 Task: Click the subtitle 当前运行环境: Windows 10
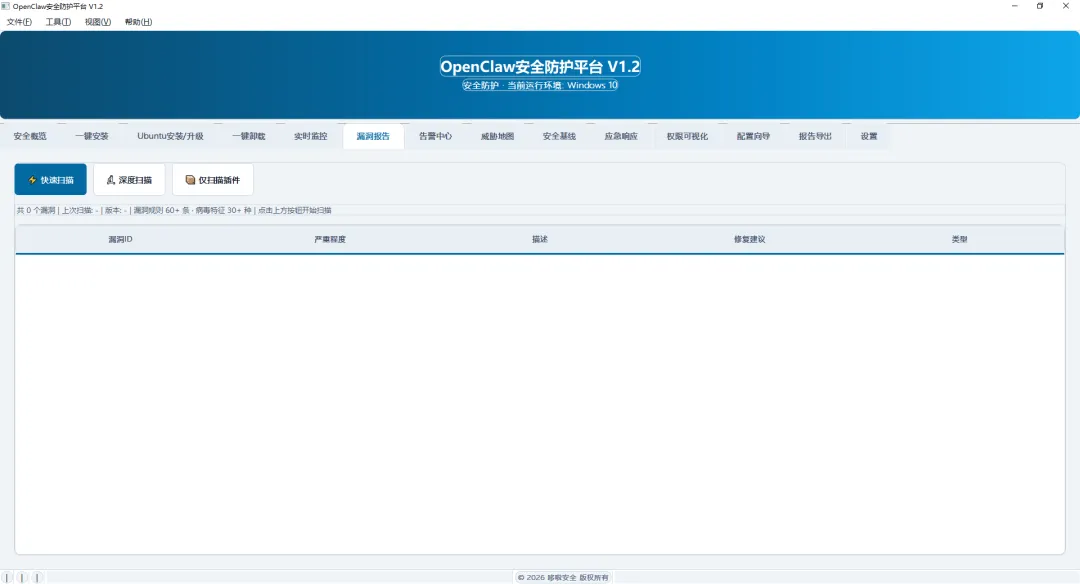pos(562,85)
